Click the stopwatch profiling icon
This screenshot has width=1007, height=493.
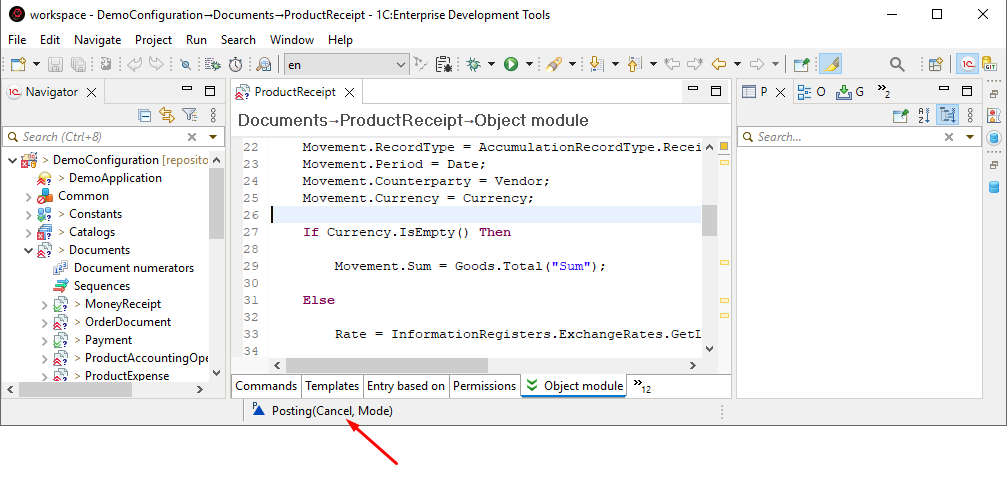238,64
